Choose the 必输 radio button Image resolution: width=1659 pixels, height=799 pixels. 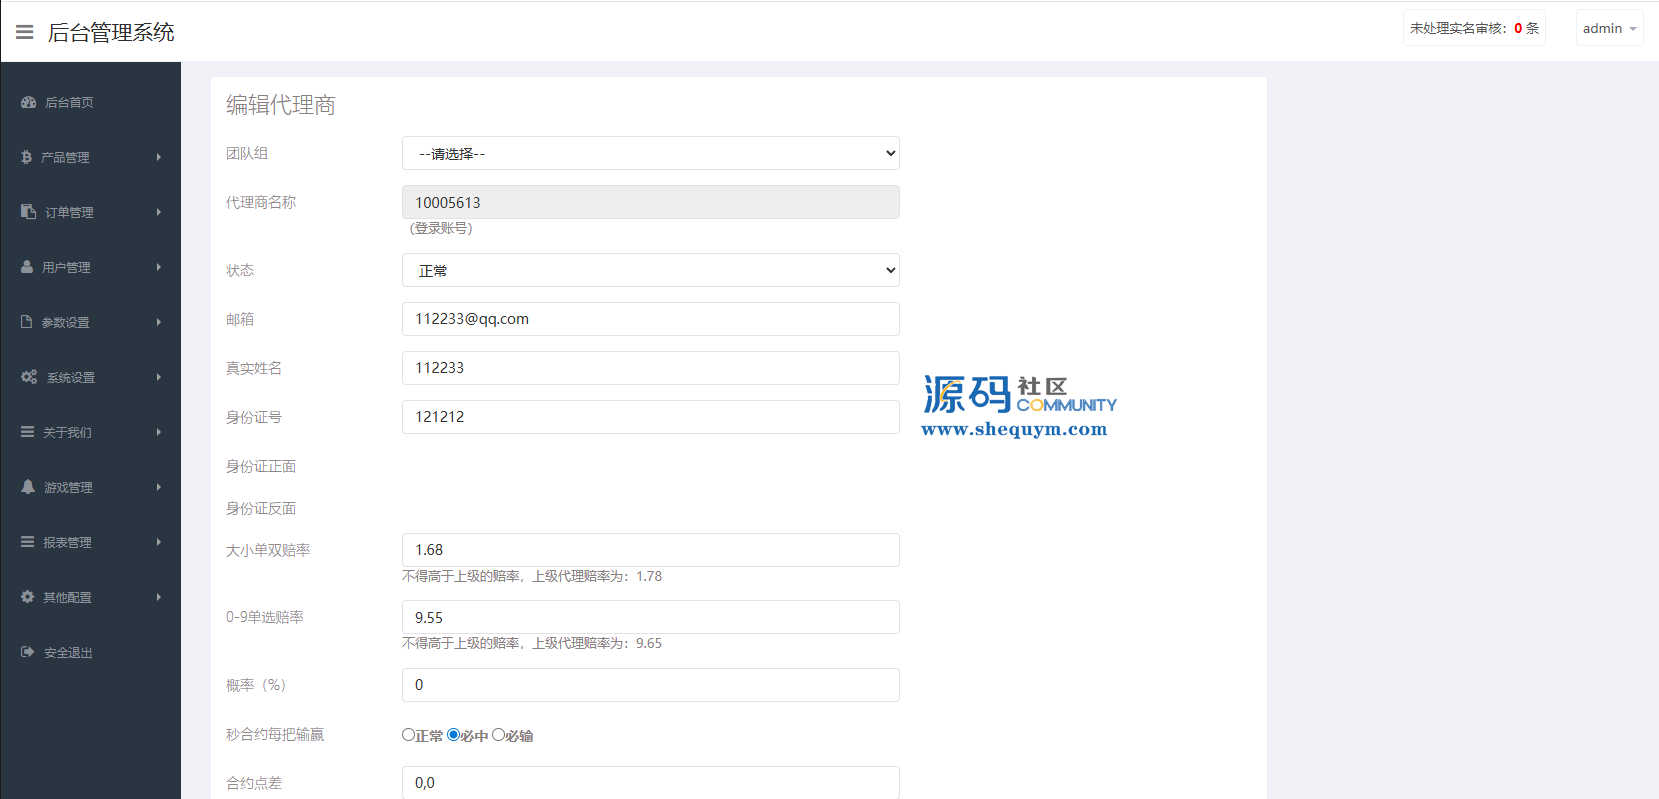coord(498,735)
